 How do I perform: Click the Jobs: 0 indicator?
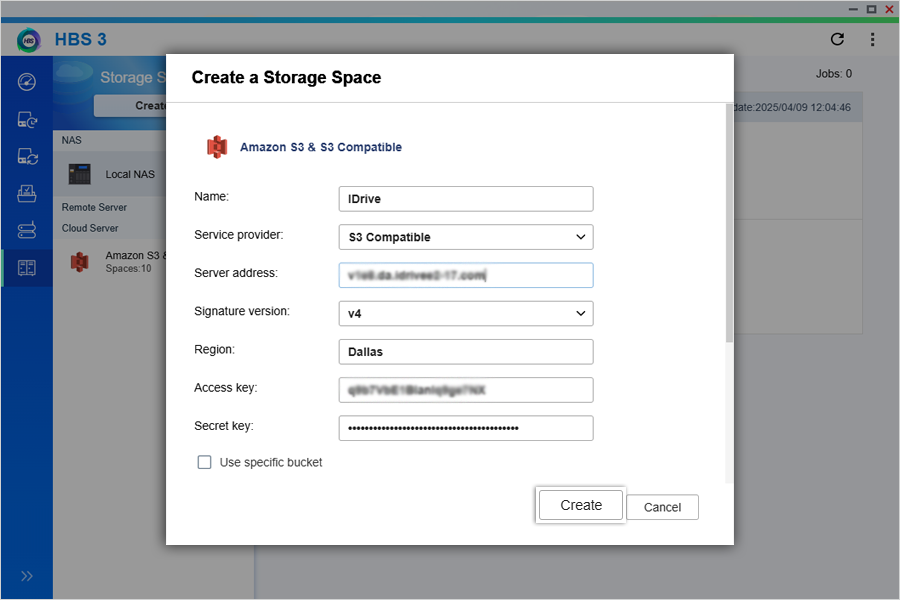pos(834,73)
